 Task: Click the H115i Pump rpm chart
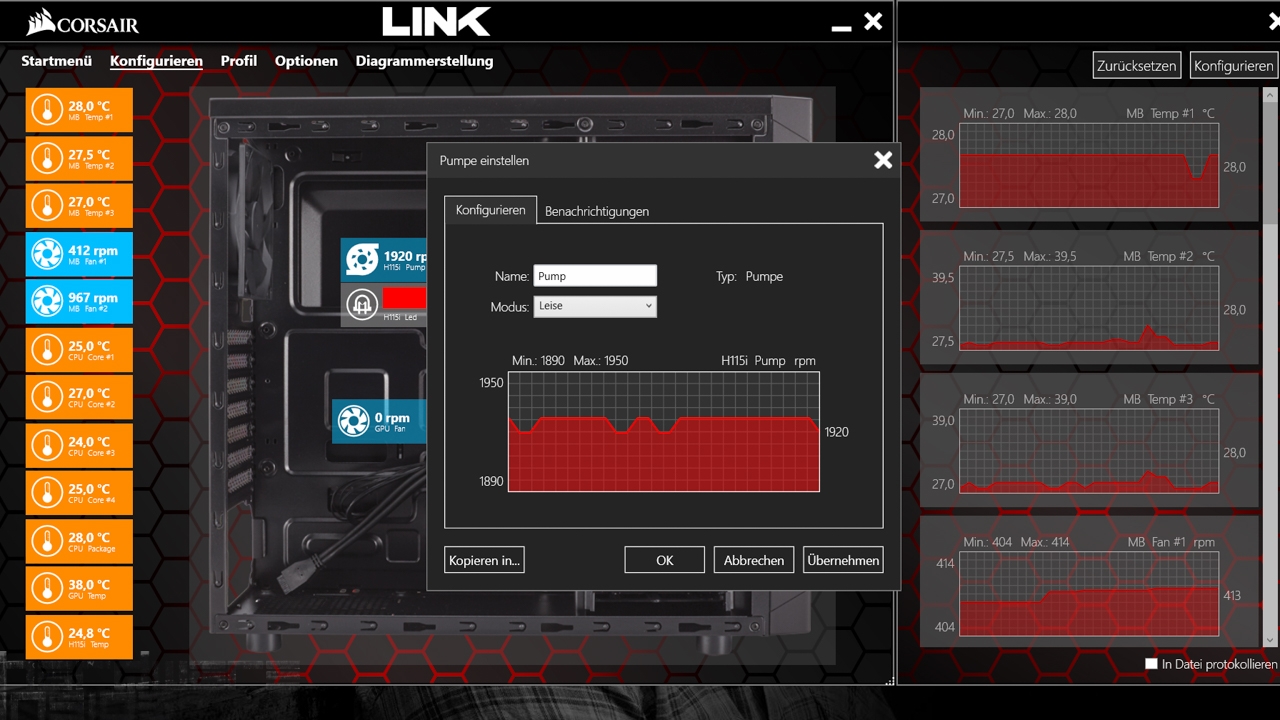pyautogui.click(x=664, y=432)
